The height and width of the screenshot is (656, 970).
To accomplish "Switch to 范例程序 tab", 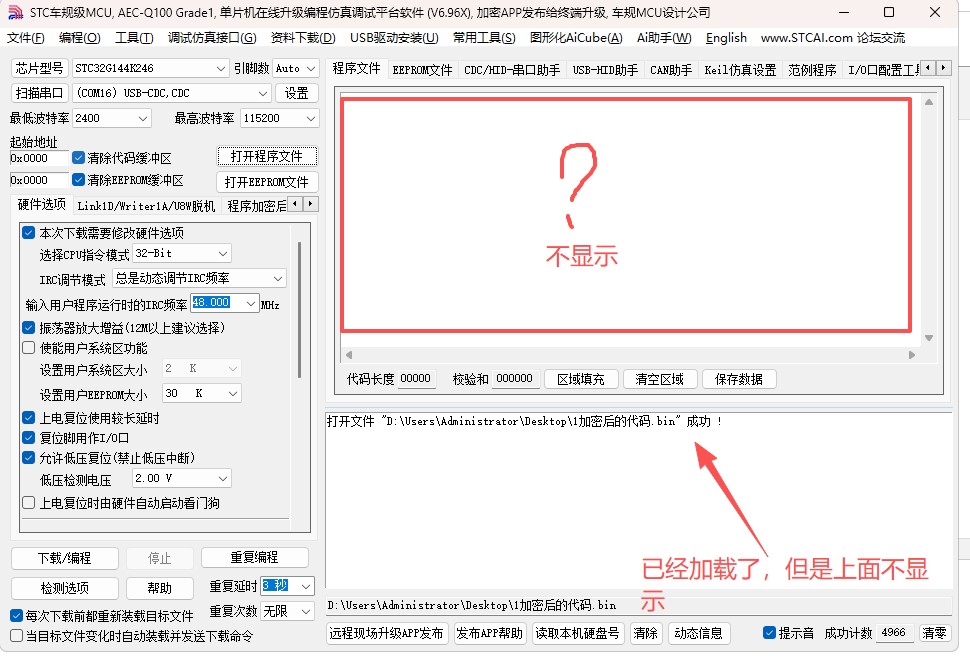I will pos(812,70).
